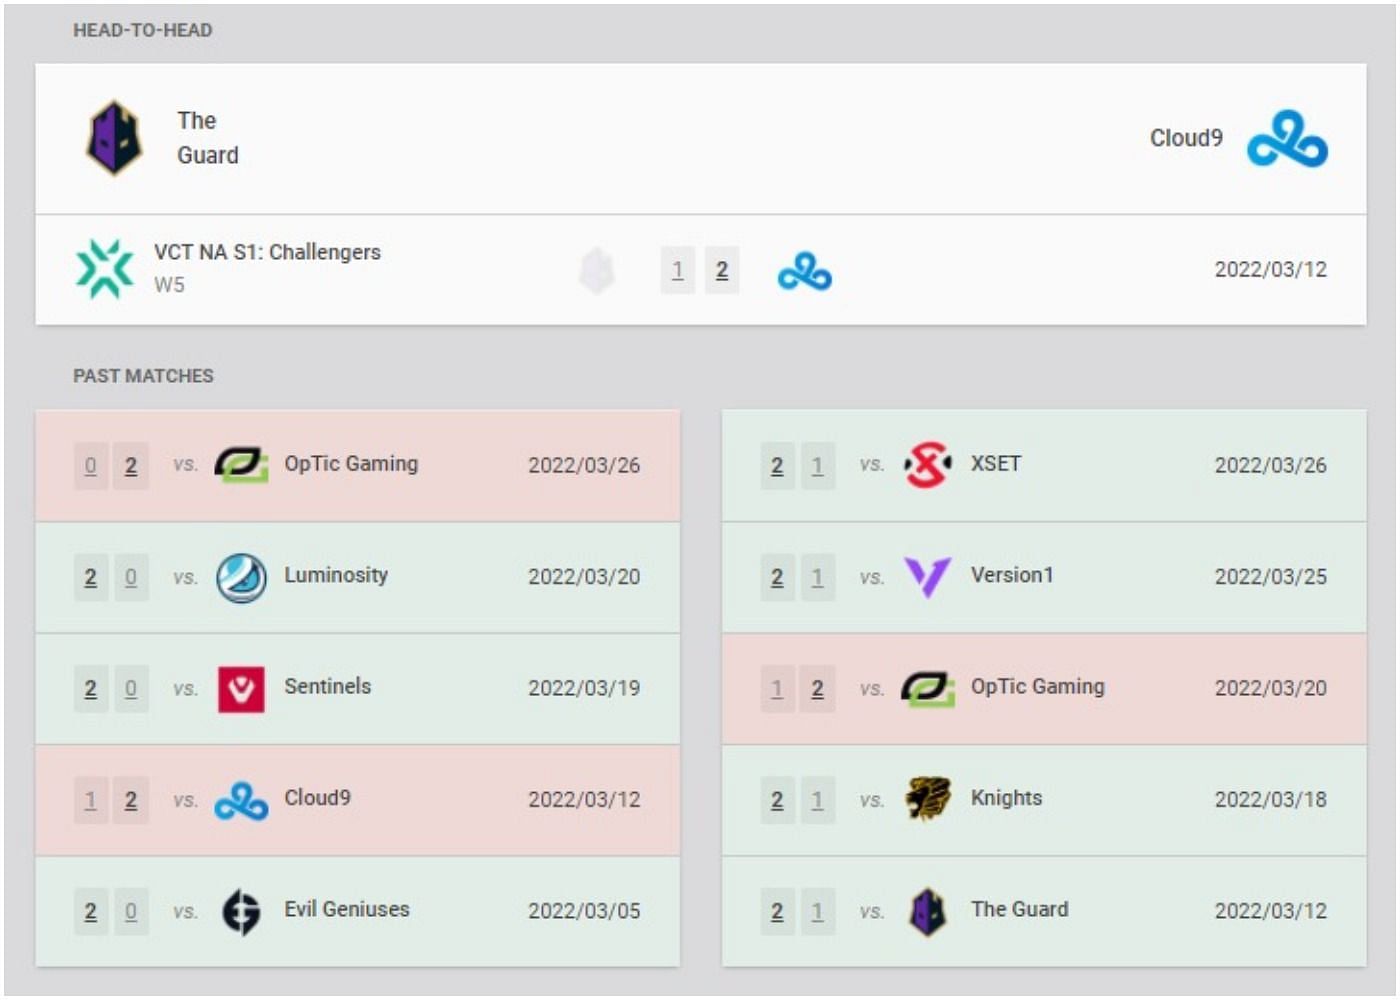Open XSET match link
The image size is (1400, 1000).
(996, 464)
